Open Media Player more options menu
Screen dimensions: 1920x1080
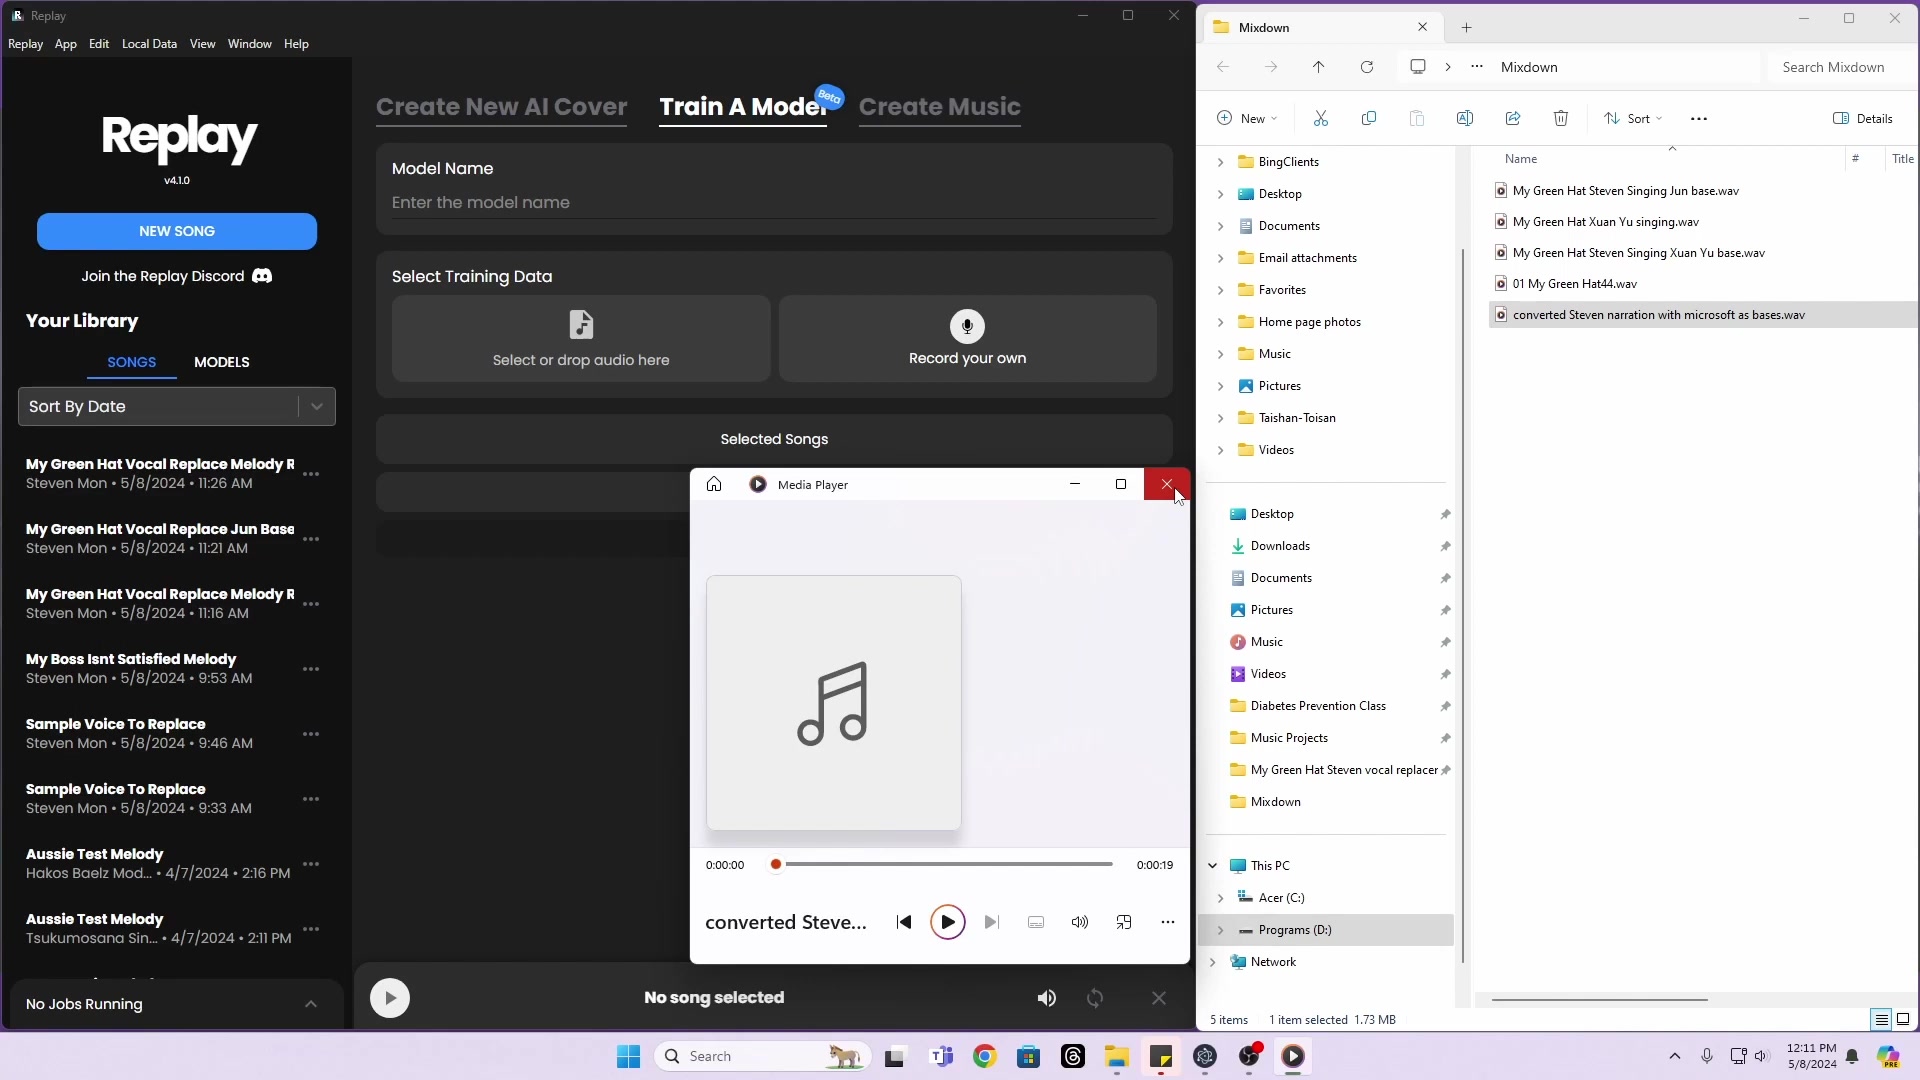coord(1168,922)
